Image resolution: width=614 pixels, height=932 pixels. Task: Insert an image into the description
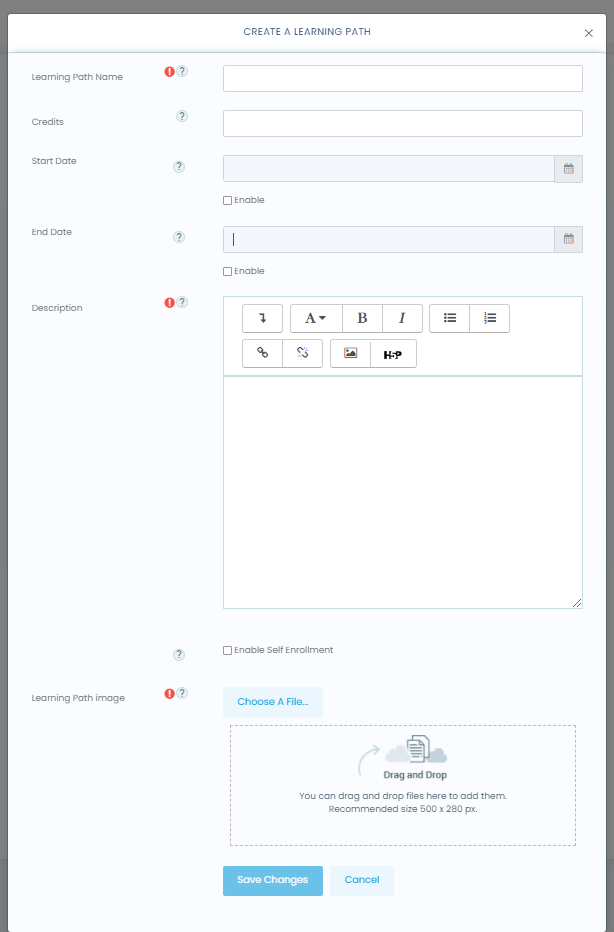[350, 354]
